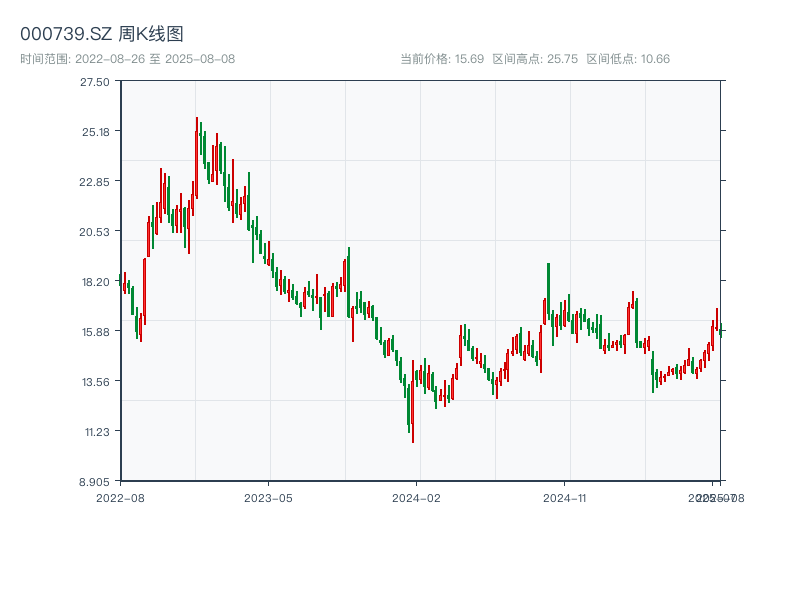Click the 000739.SZ 周K线图 chart title
This screenshot has height=600, width=800.
[x=102, y=35]
